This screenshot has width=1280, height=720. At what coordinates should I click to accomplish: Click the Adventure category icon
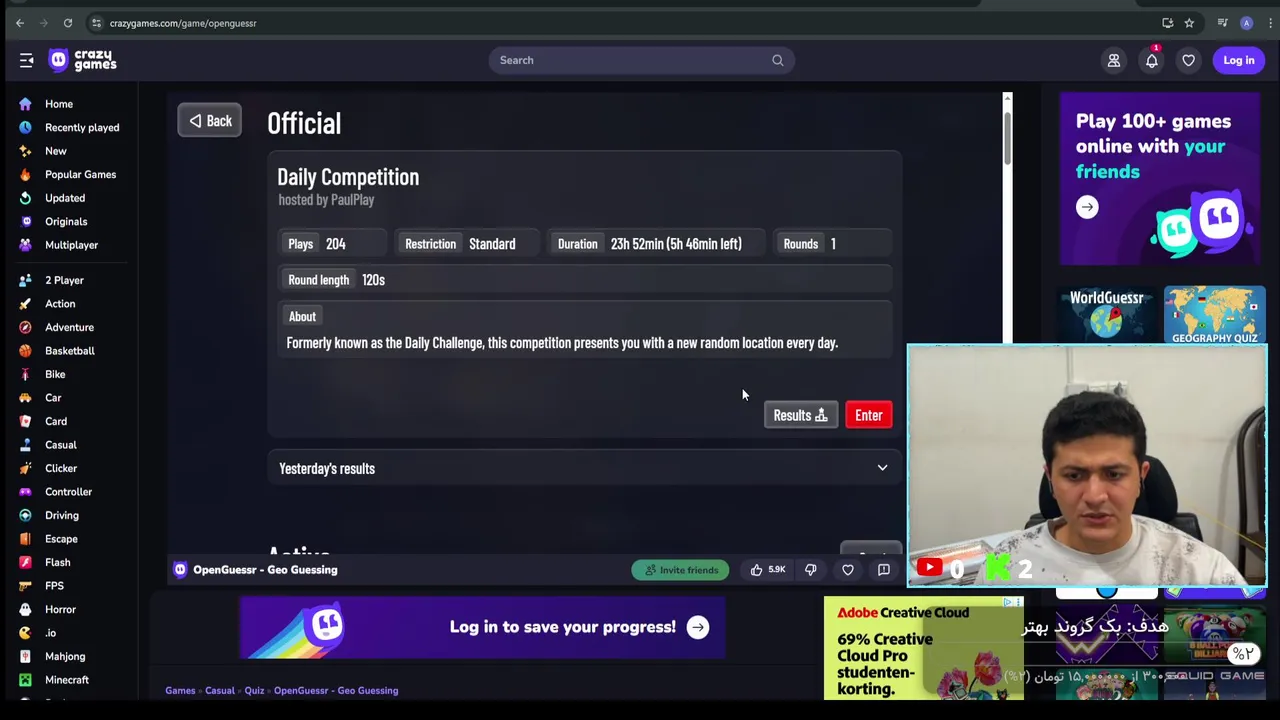click(x=25, y=327)
